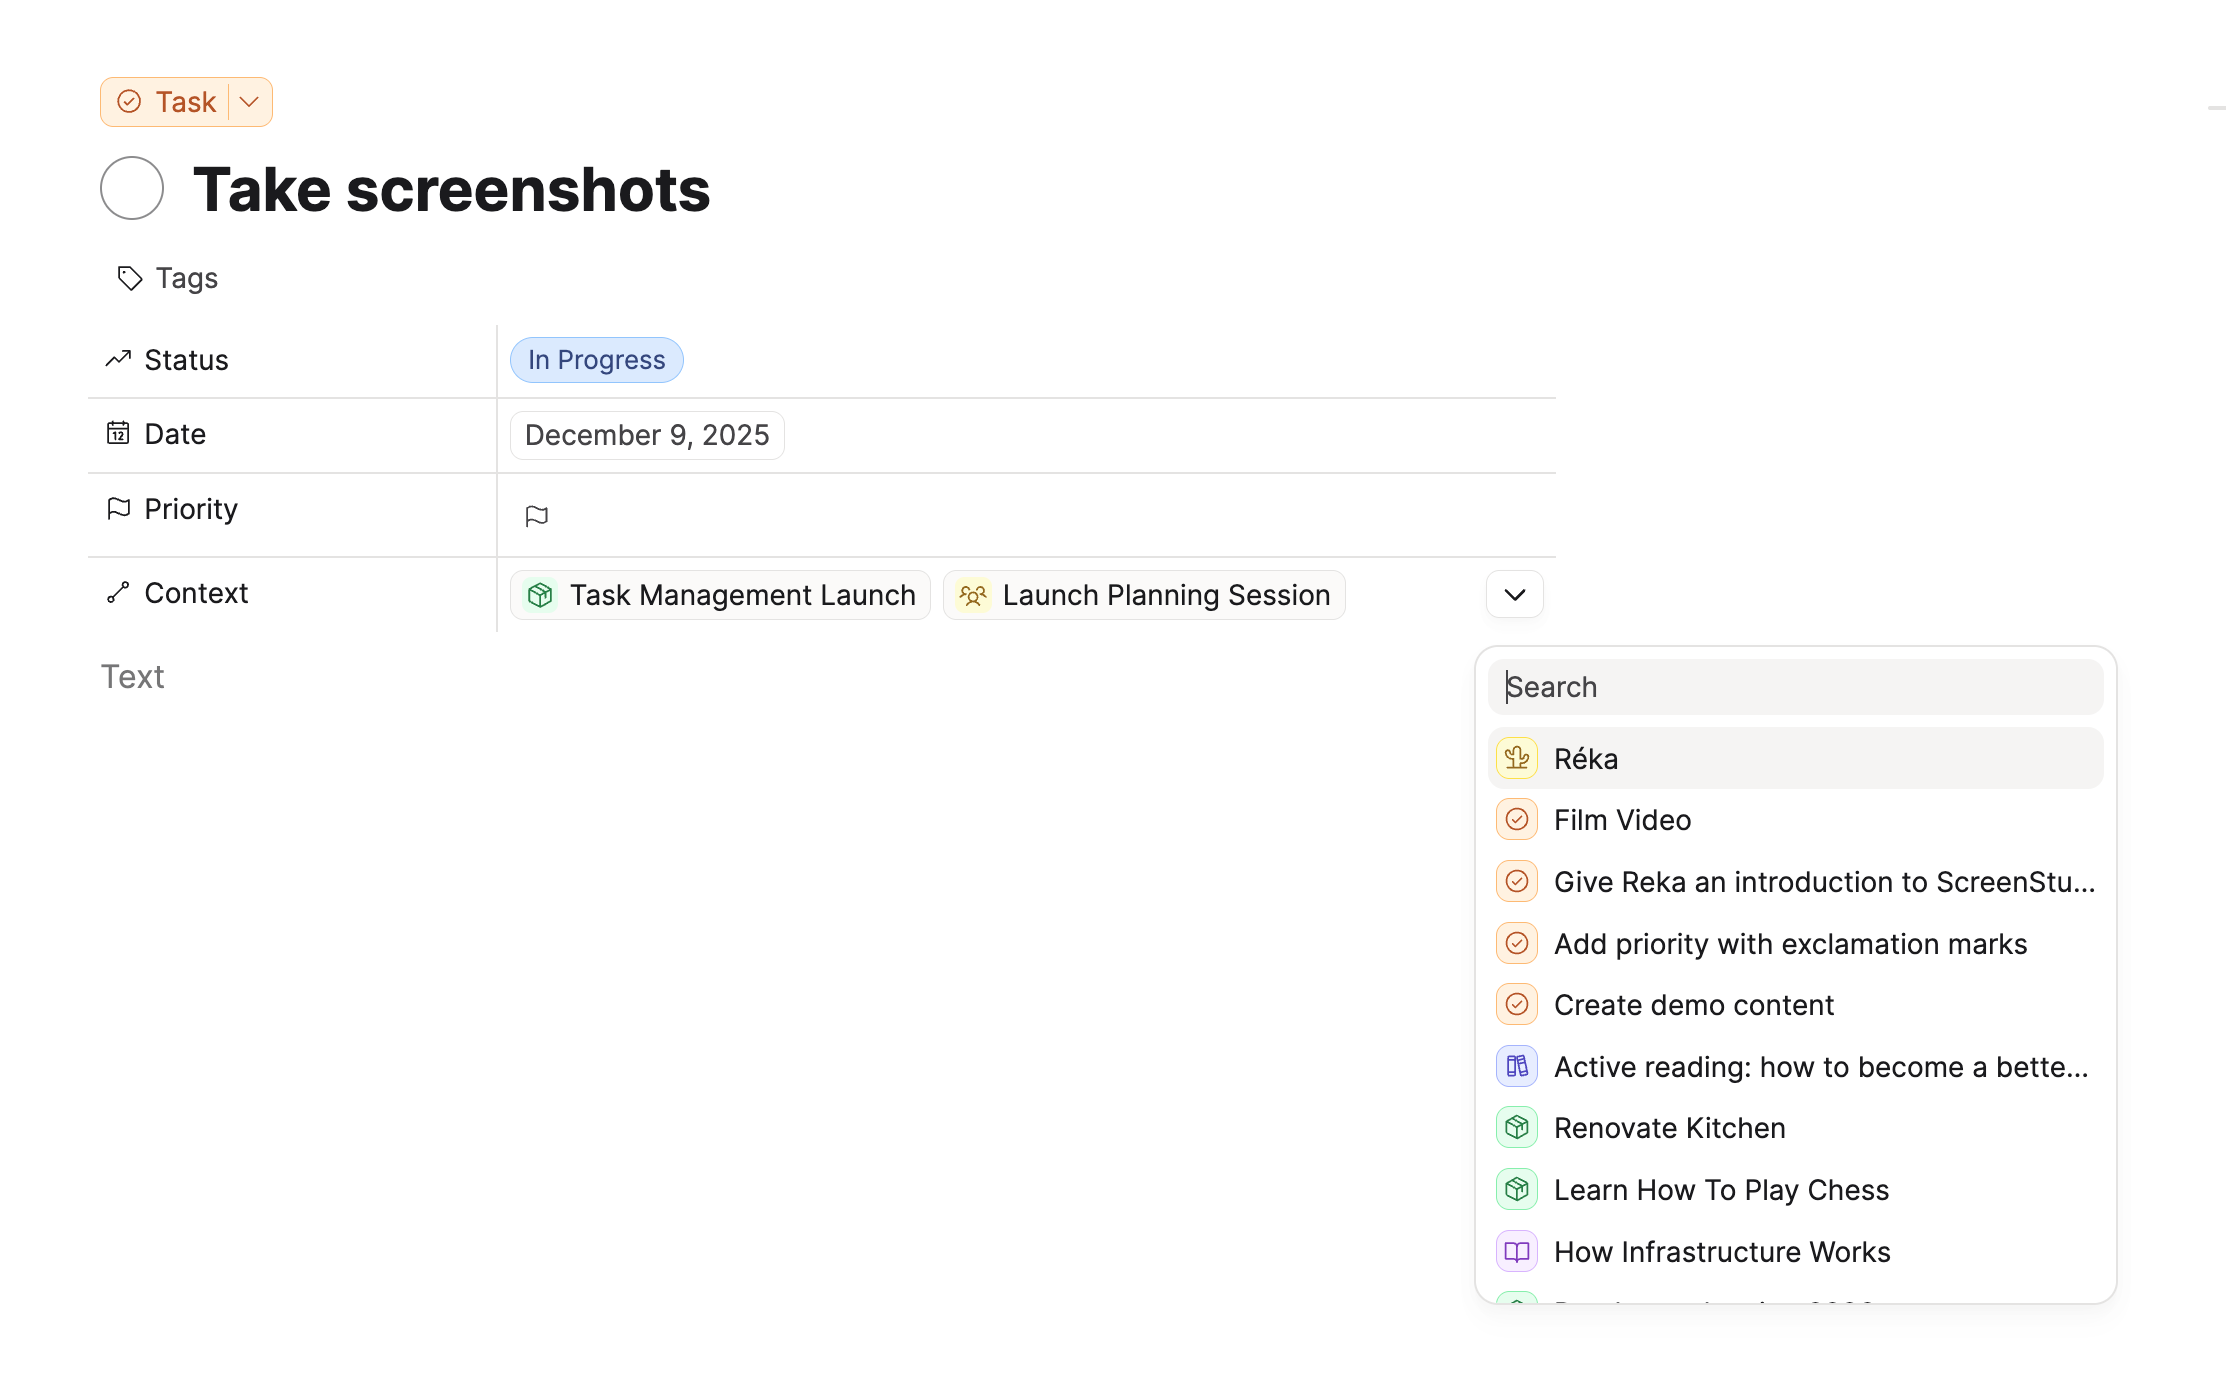Click the Text body placeholder area
This screenshot has height=1388, width=2226.
(x=134, y=677)
